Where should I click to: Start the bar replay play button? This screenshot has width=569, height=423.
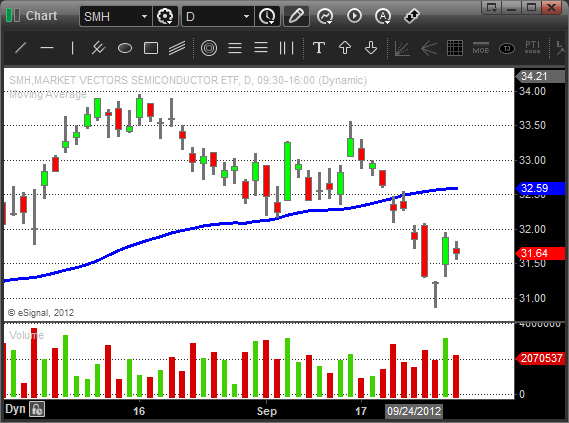(354, 16)
